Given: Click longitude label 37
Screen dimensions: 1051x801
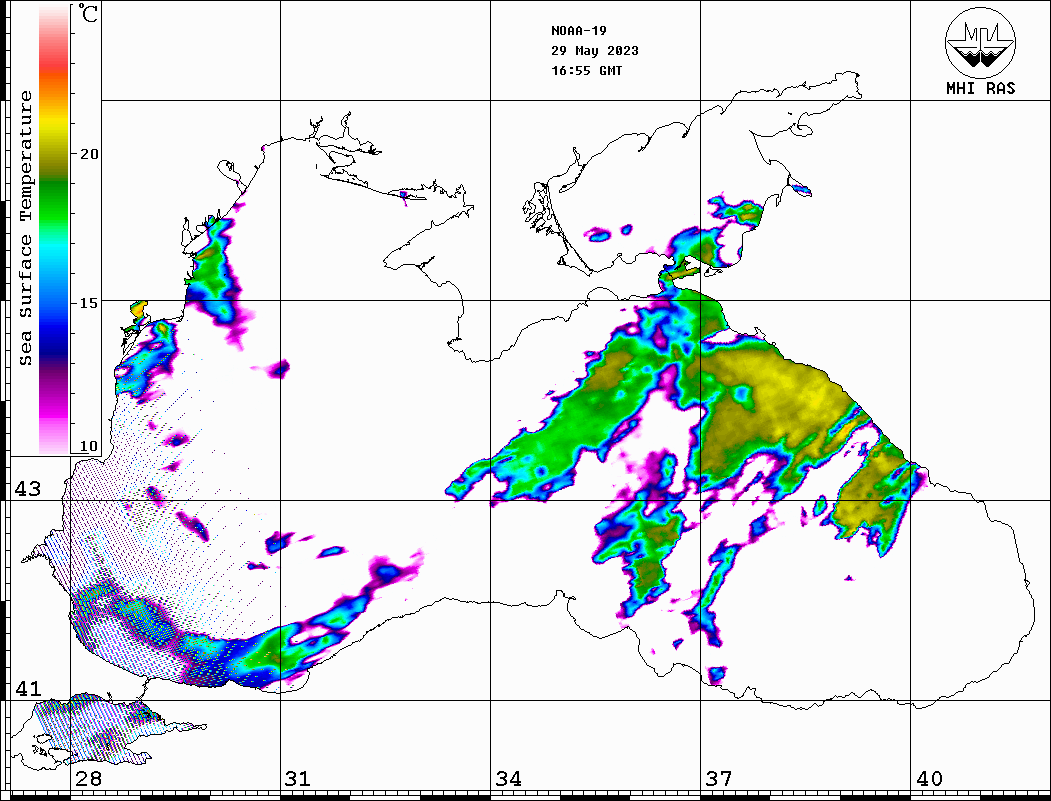Looking at the screenshot, I should (x=719, y=778).
